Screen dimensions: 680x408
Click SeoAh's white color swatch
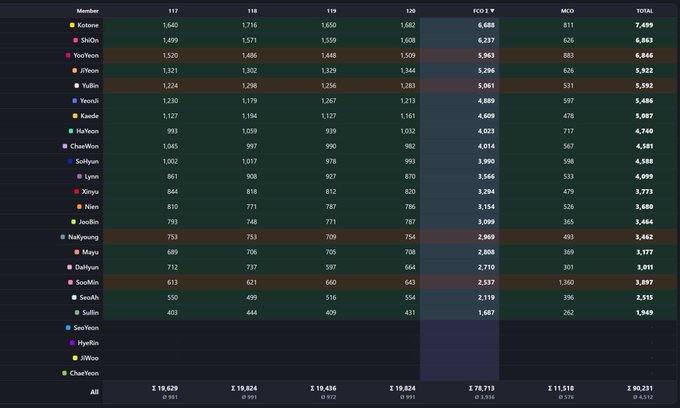(74, 297)
